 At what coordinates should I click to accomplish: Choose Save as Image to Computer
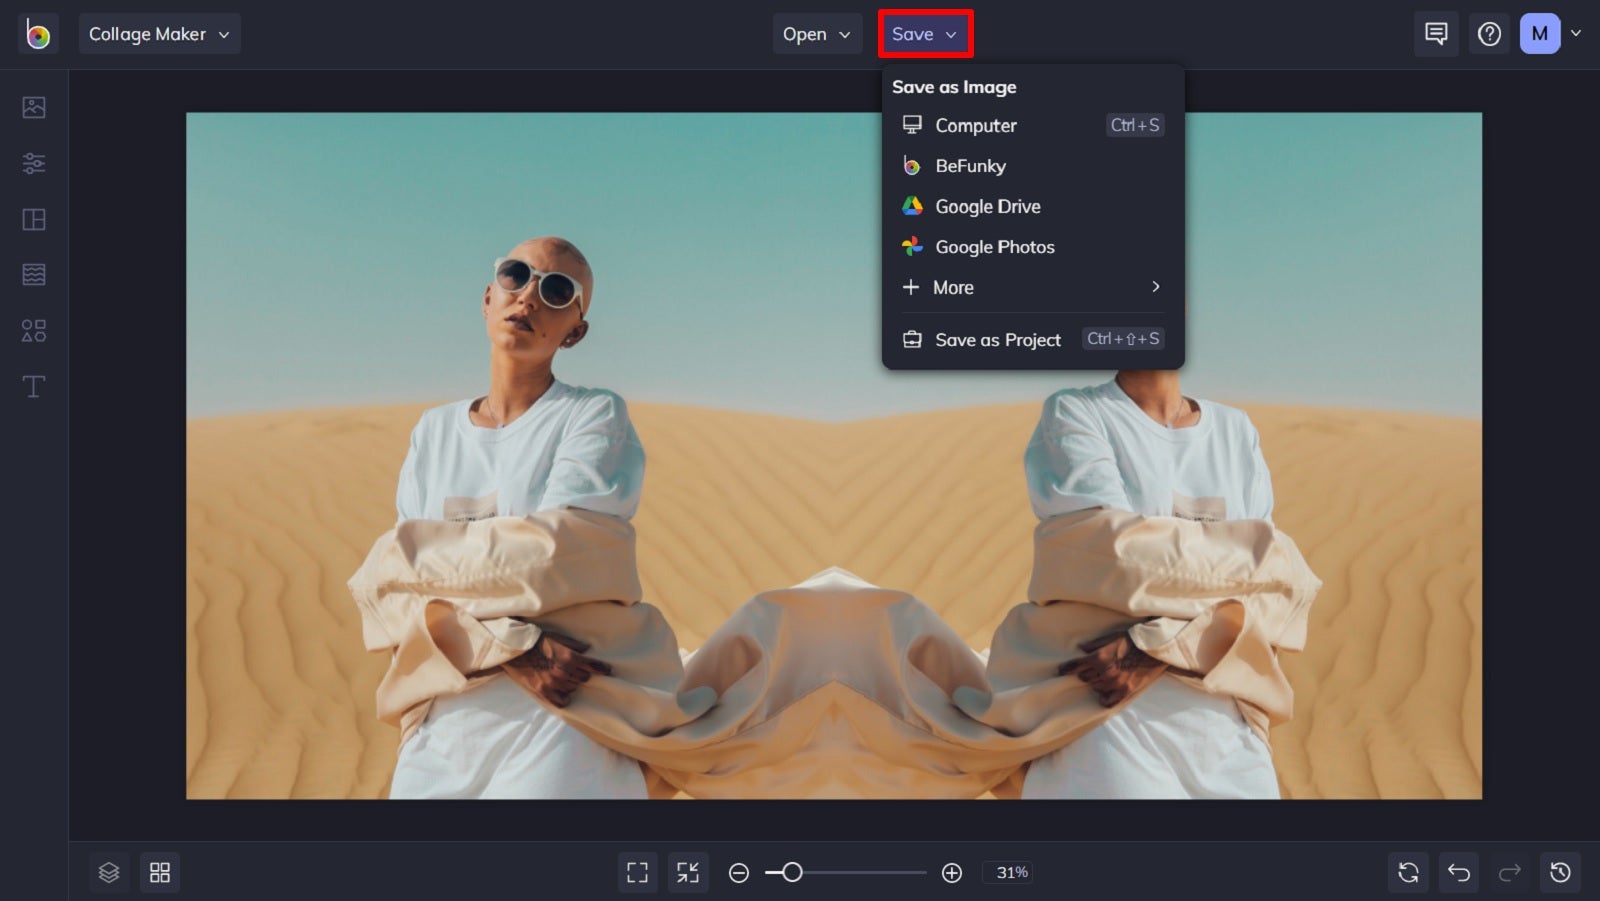975,125
